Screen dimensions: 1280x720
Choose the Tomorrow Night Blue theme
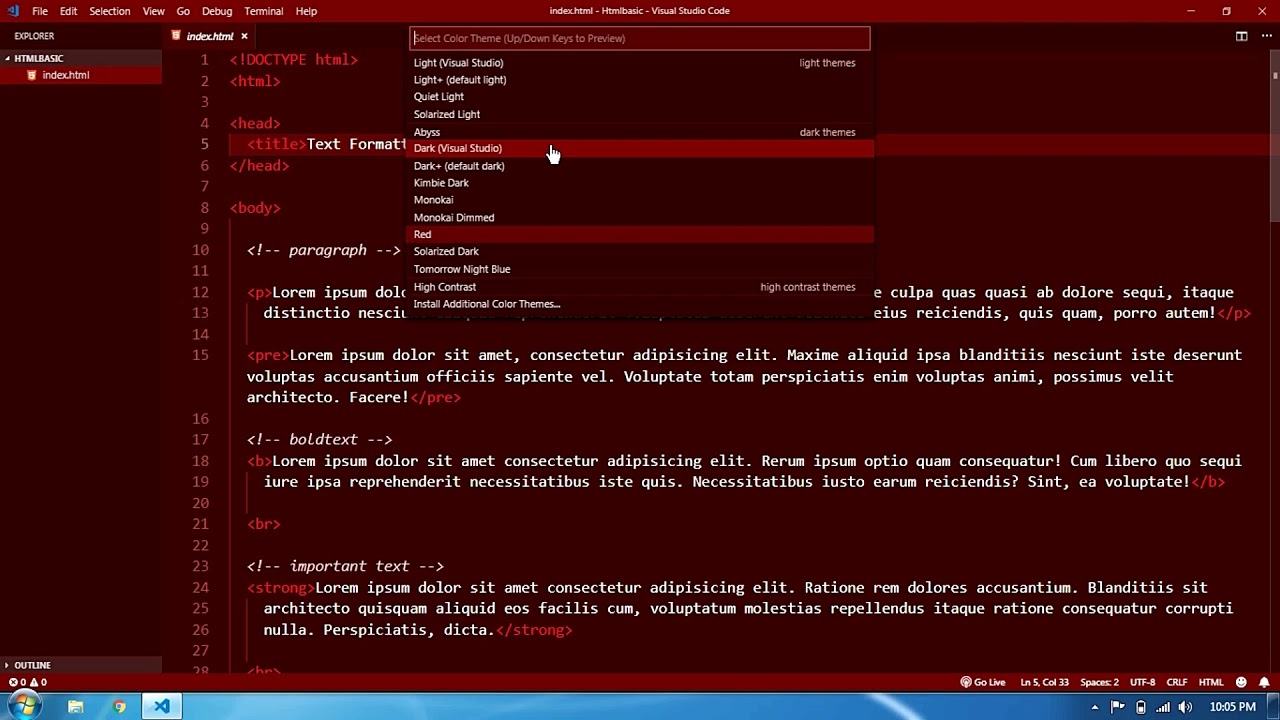pos(641,269)
